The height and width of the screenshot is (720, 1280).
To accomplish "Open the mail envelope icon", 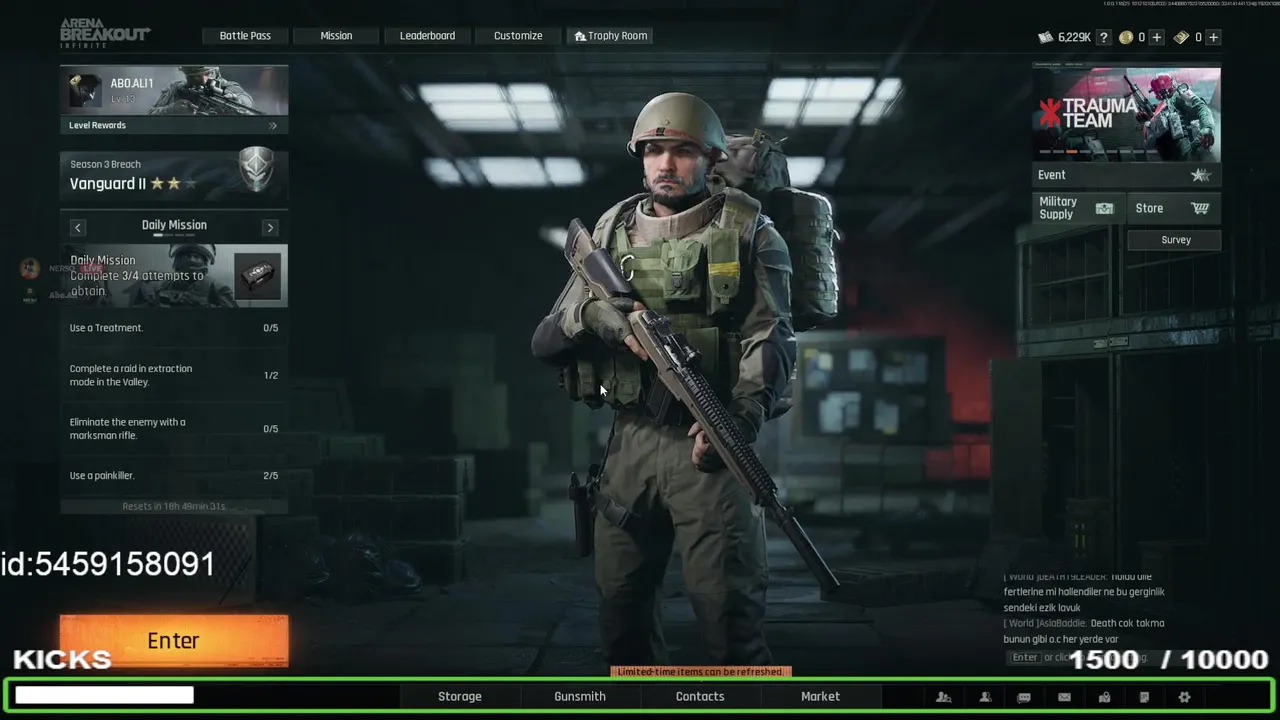I will [1064, 697].
